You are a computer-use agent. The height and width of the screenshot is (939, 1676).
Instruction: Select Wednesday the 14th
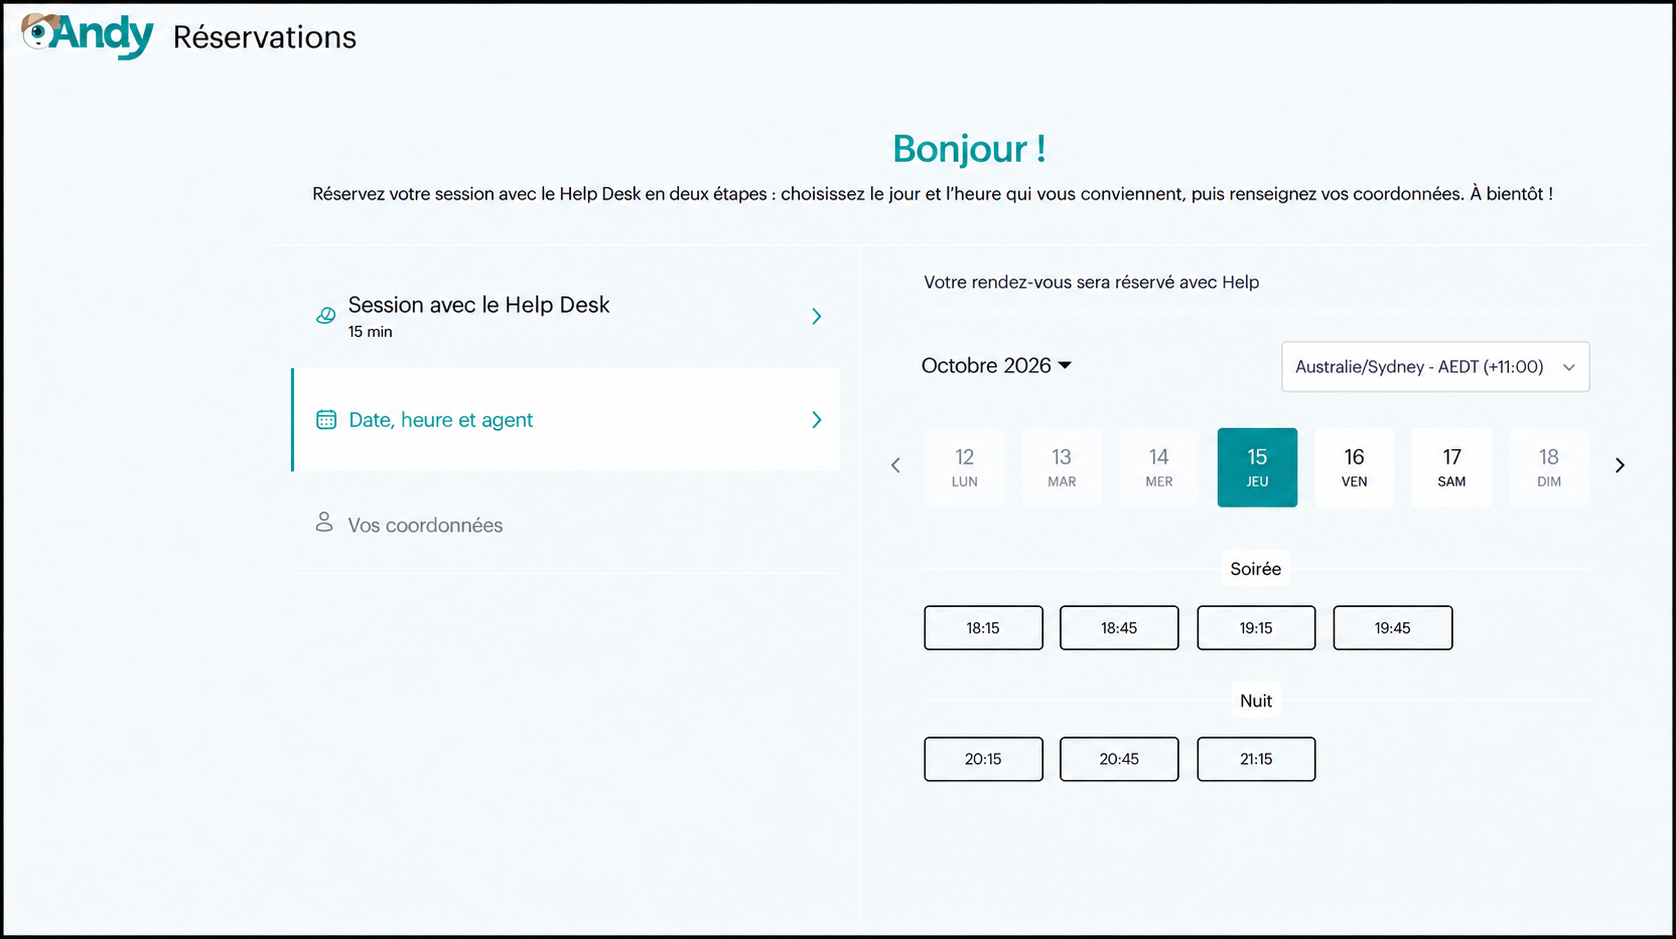pos(1159,467)
